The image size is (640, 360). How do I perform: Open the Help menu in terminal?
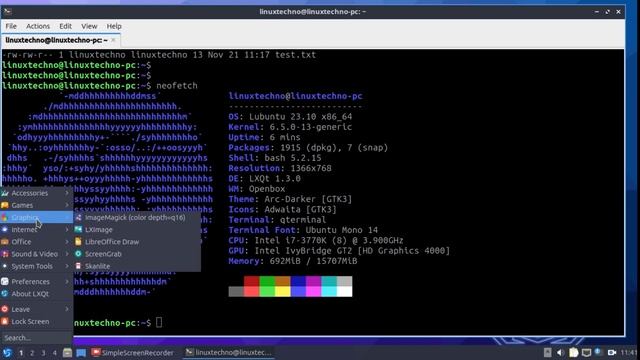(x=114, y=26)
